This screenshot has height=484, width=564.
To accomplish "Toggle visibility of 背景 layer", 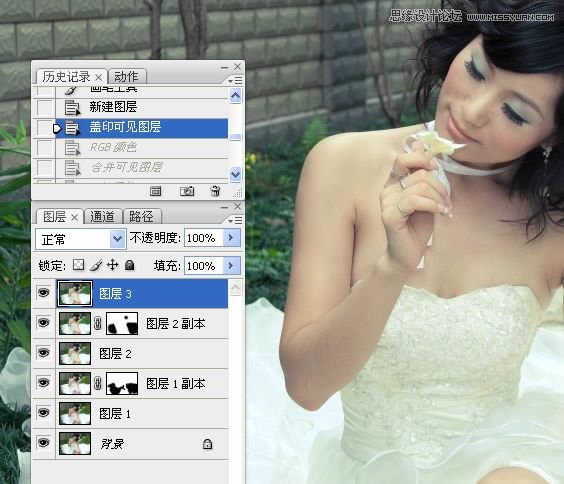I will (x=44, y=443).
